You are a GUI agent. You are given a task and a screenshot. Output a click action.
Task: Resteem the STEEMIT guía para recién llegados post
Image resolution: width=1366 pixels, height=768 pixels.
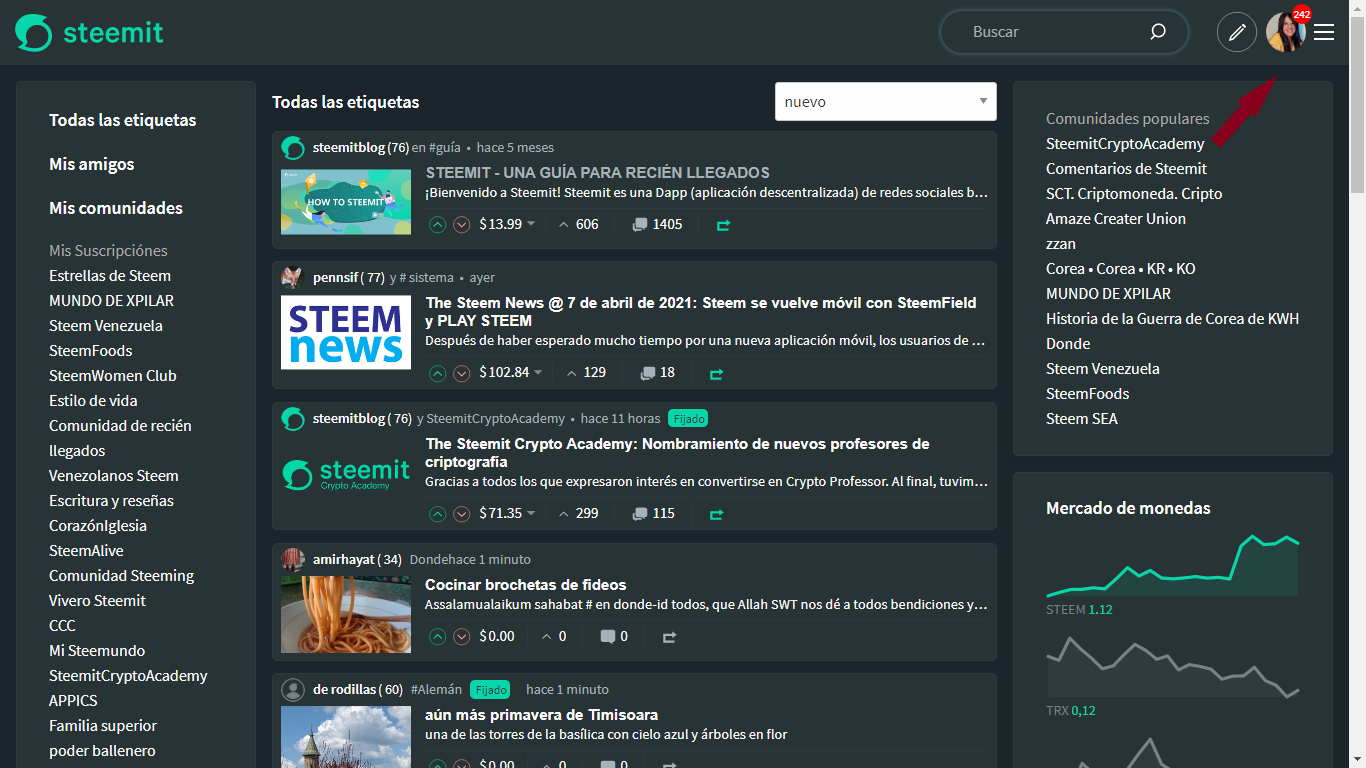pos(723,225)
